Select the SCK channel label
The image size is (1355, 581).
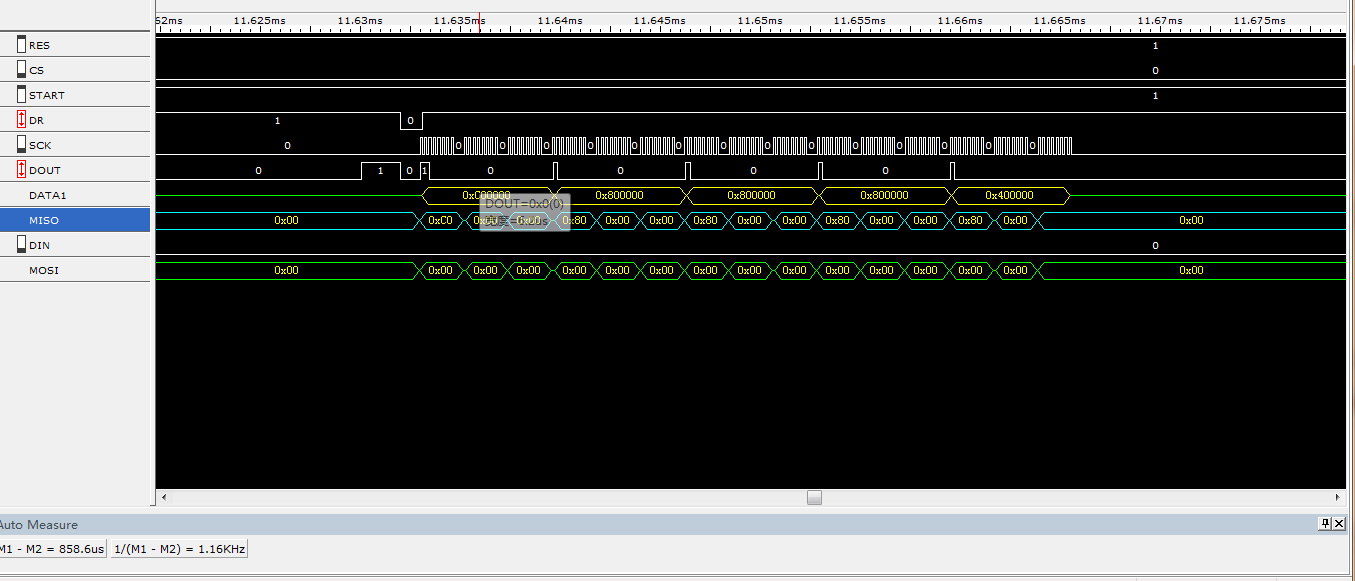pyautogui.click(x=40, y=145)
